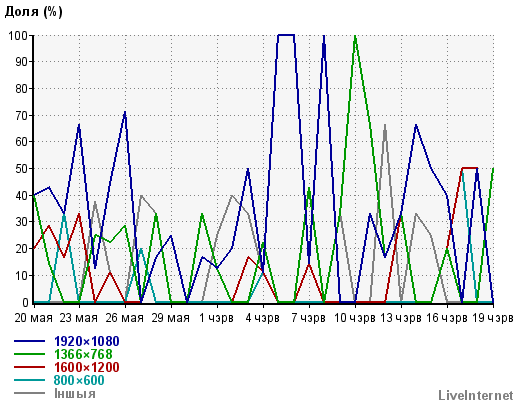Click the red 1600×1200 legend color line
Screen dimensions: 520x405
(x=29, y=367)
